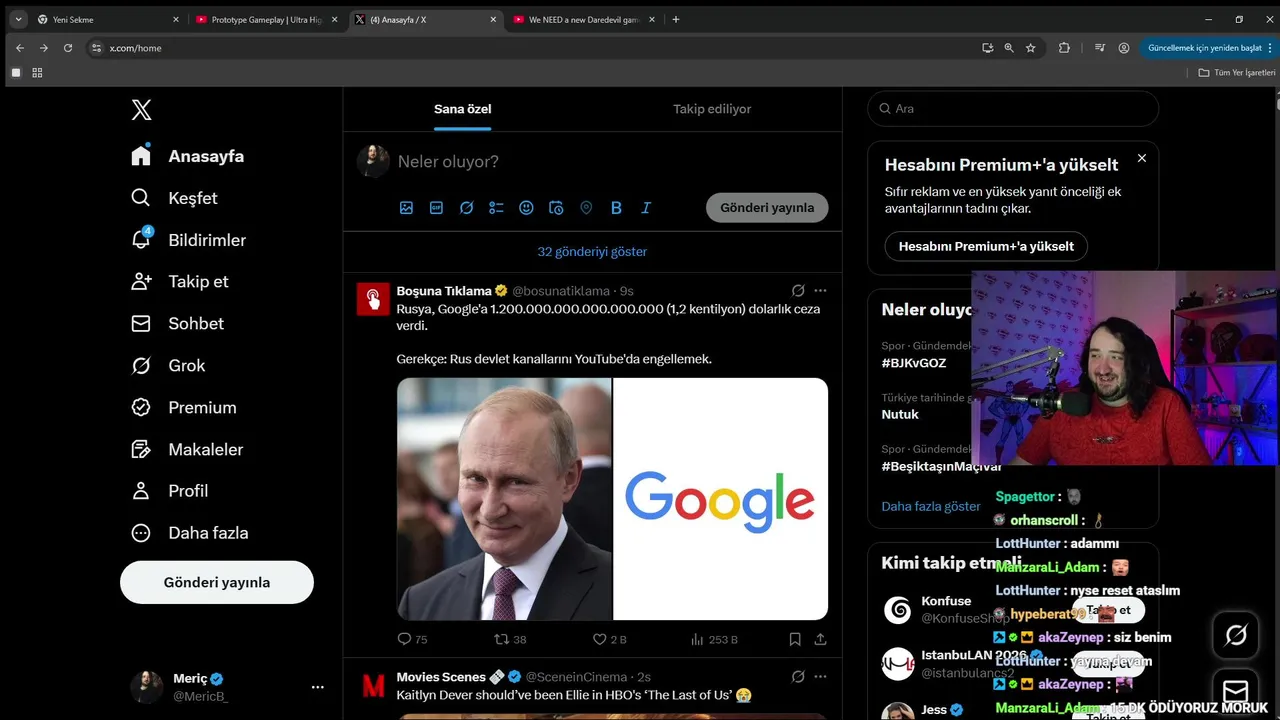Reply to Boşuna Tıklama post
Screen dimensions: 1280x720
coord(412,639)
